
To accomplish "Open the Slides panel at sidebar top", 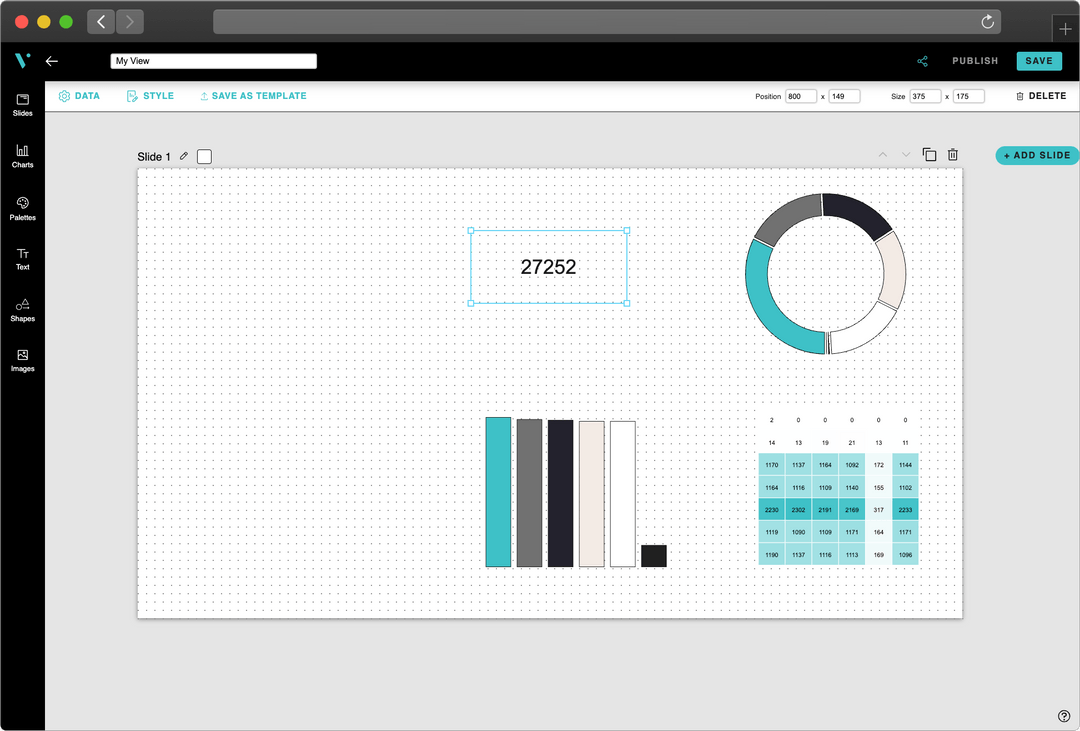I will pyautogui.click(x=21, y=105).
